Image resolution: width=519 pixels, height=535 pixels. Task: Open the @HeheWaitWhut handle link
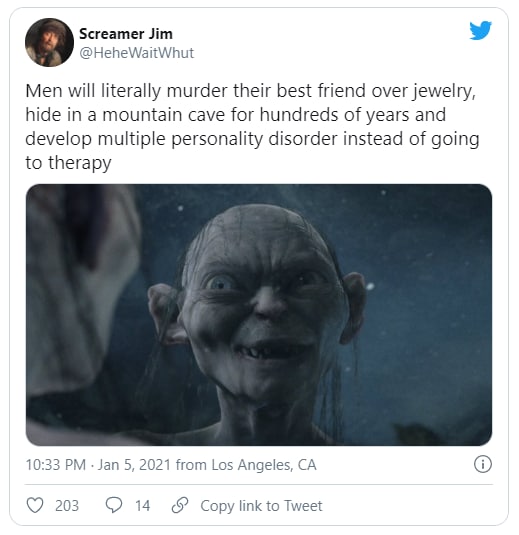coord(136,53)
